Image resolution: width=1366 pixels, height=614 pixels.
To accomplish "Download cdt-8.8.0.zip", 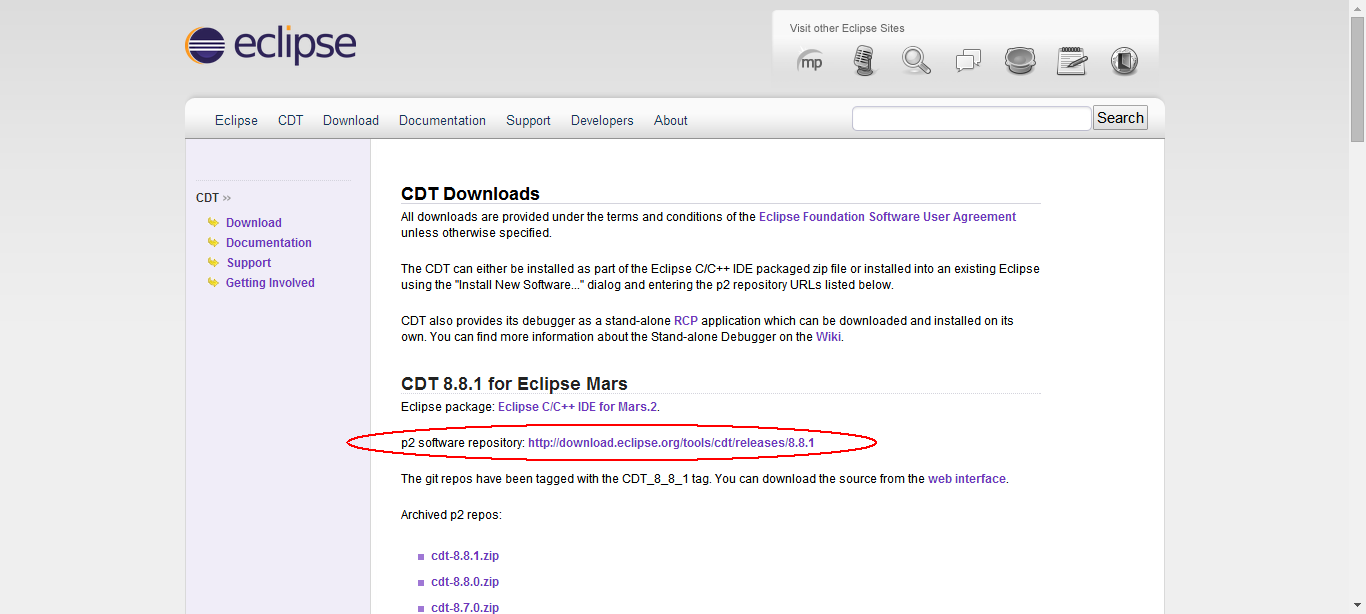I will 465,582.
